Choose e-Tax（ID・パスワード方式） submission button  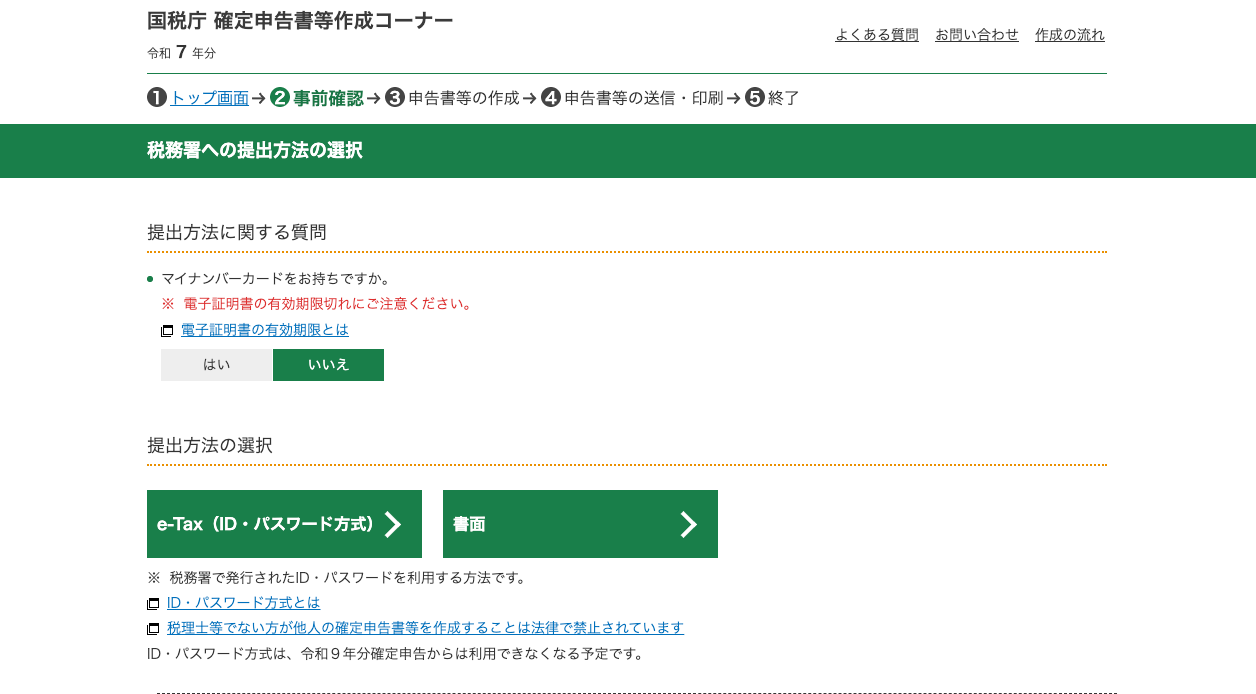coord(284,524)
